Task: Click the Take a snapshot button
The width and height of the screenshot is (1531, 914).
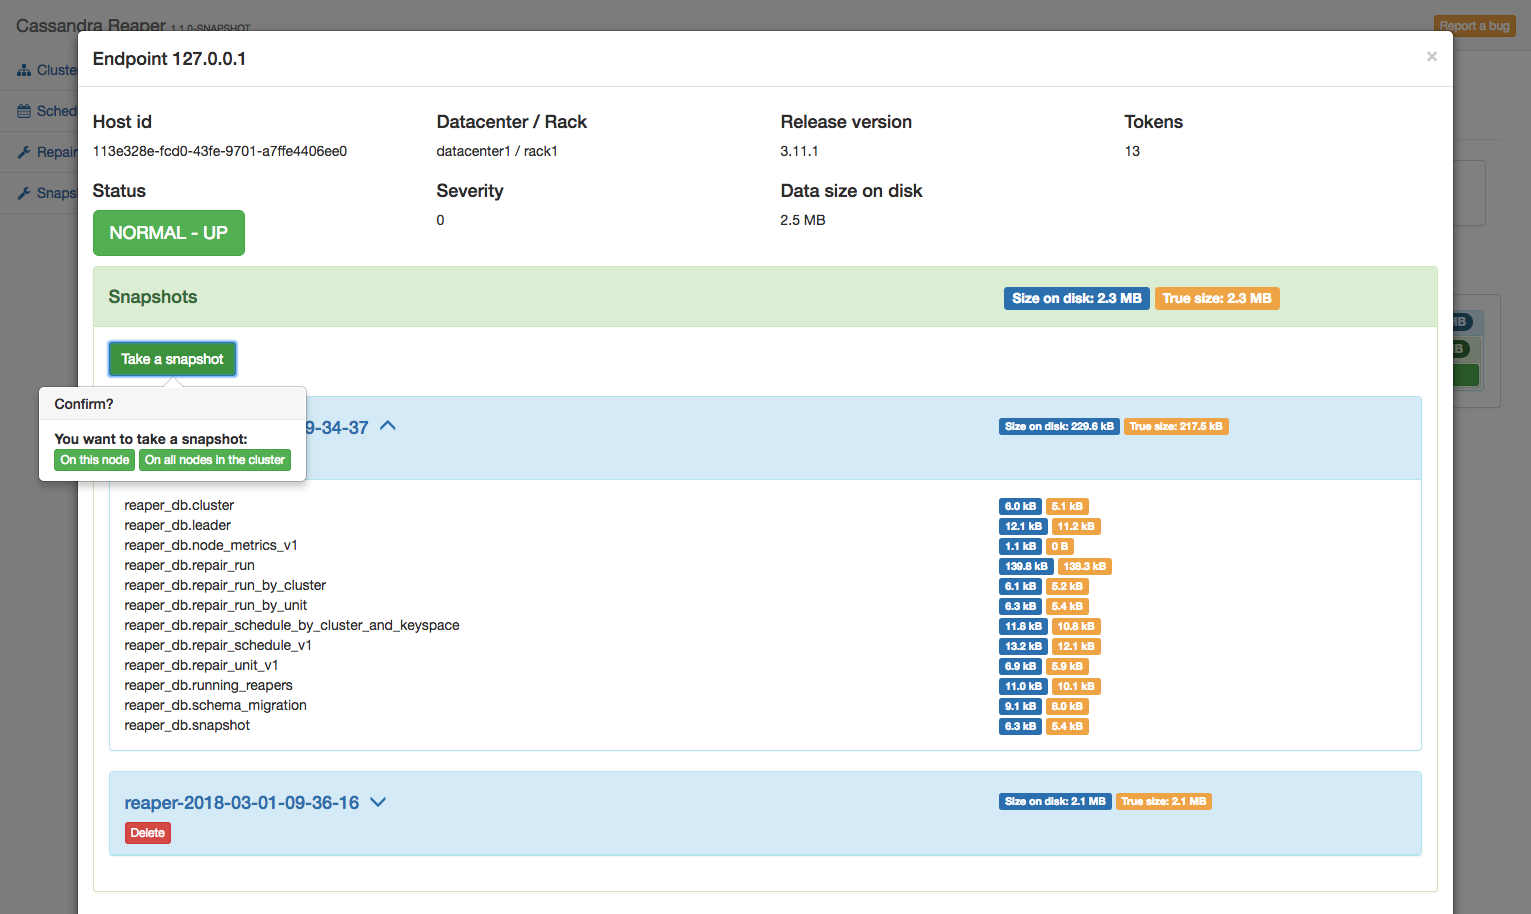Action: point(172,359)
